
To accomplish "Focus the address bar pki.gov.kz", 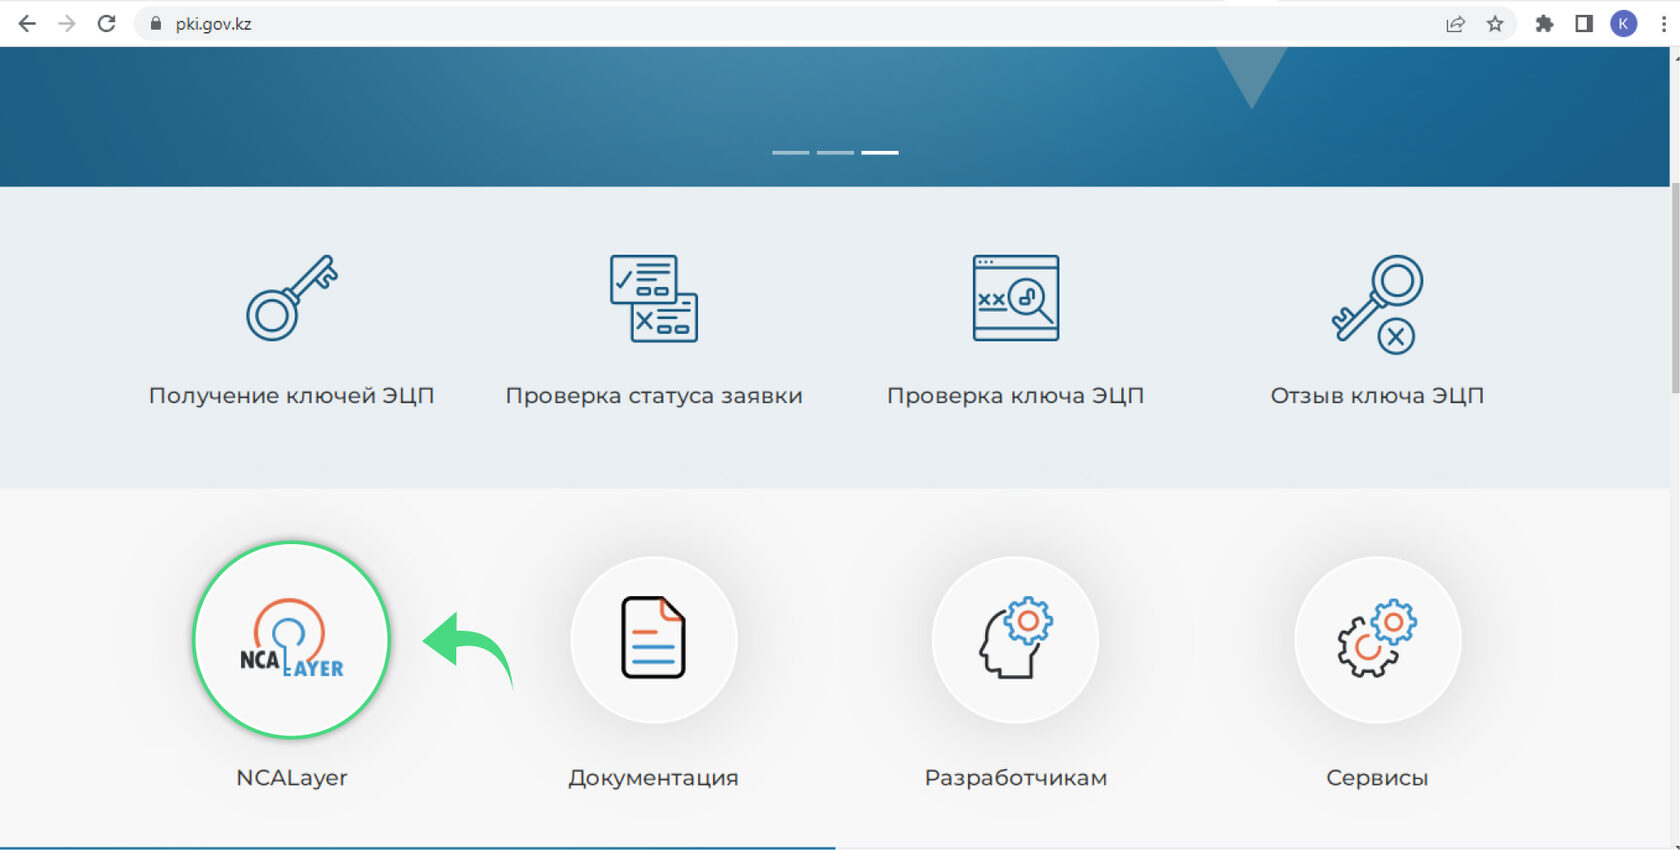I will 790,24.
